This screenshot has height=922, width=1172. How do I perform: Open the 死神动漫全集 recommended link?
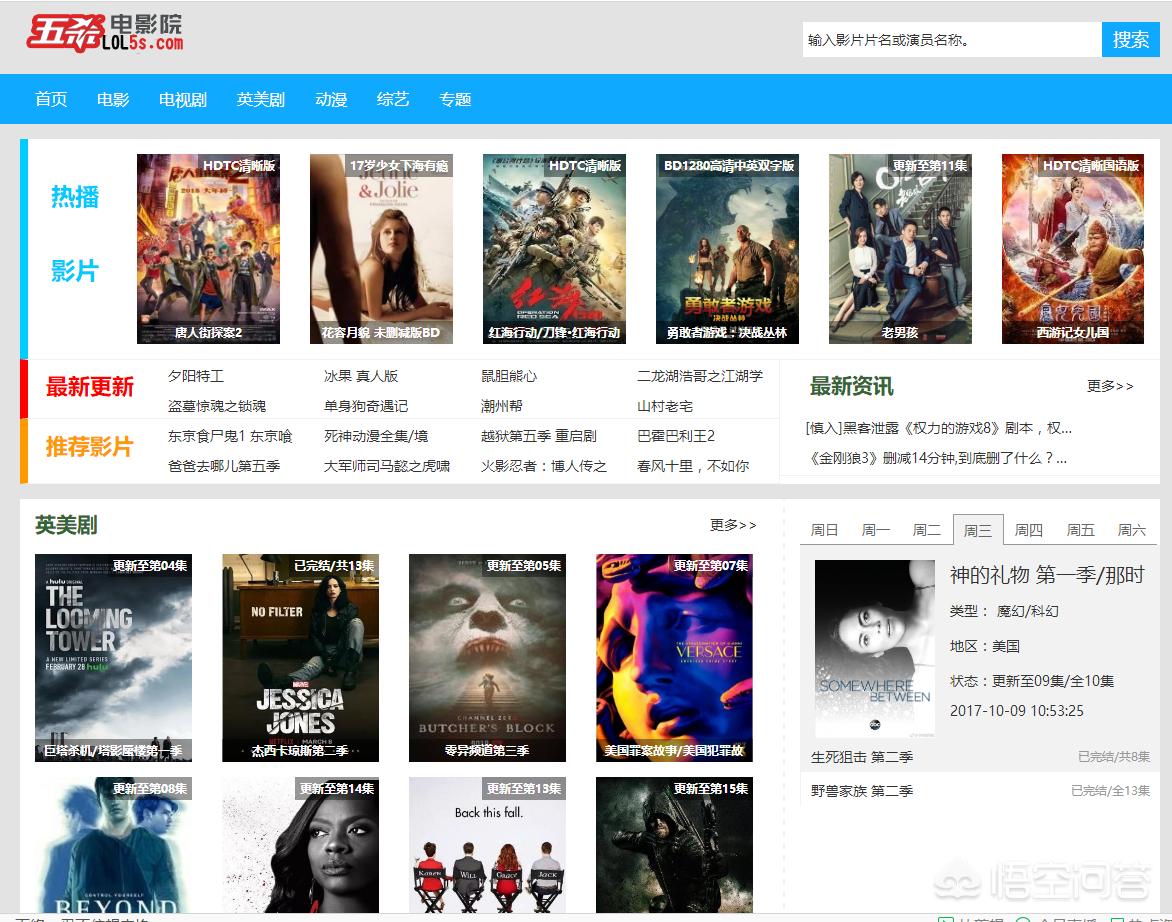376,436
